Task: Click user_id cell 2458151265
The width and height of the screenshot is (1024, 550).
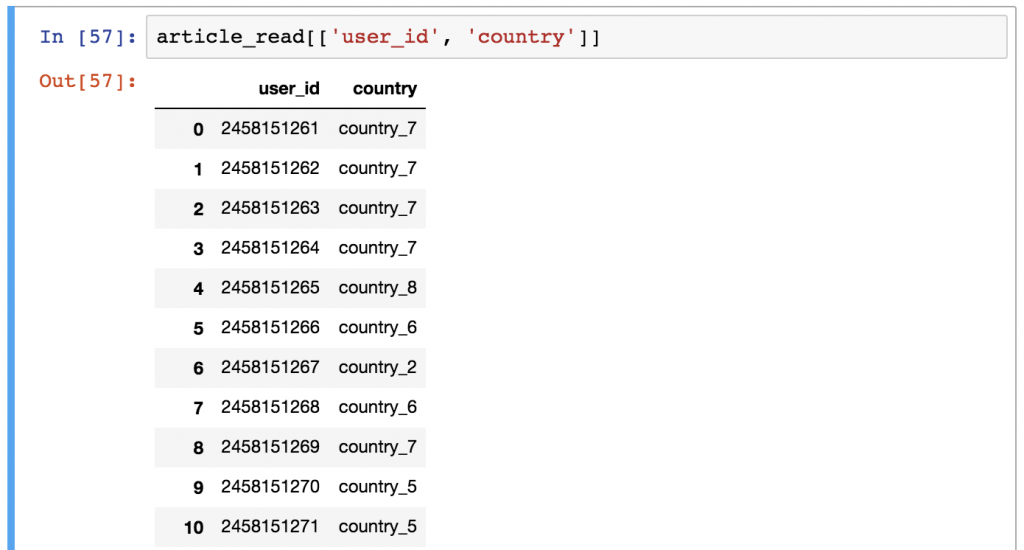Action: coord(270,288)
